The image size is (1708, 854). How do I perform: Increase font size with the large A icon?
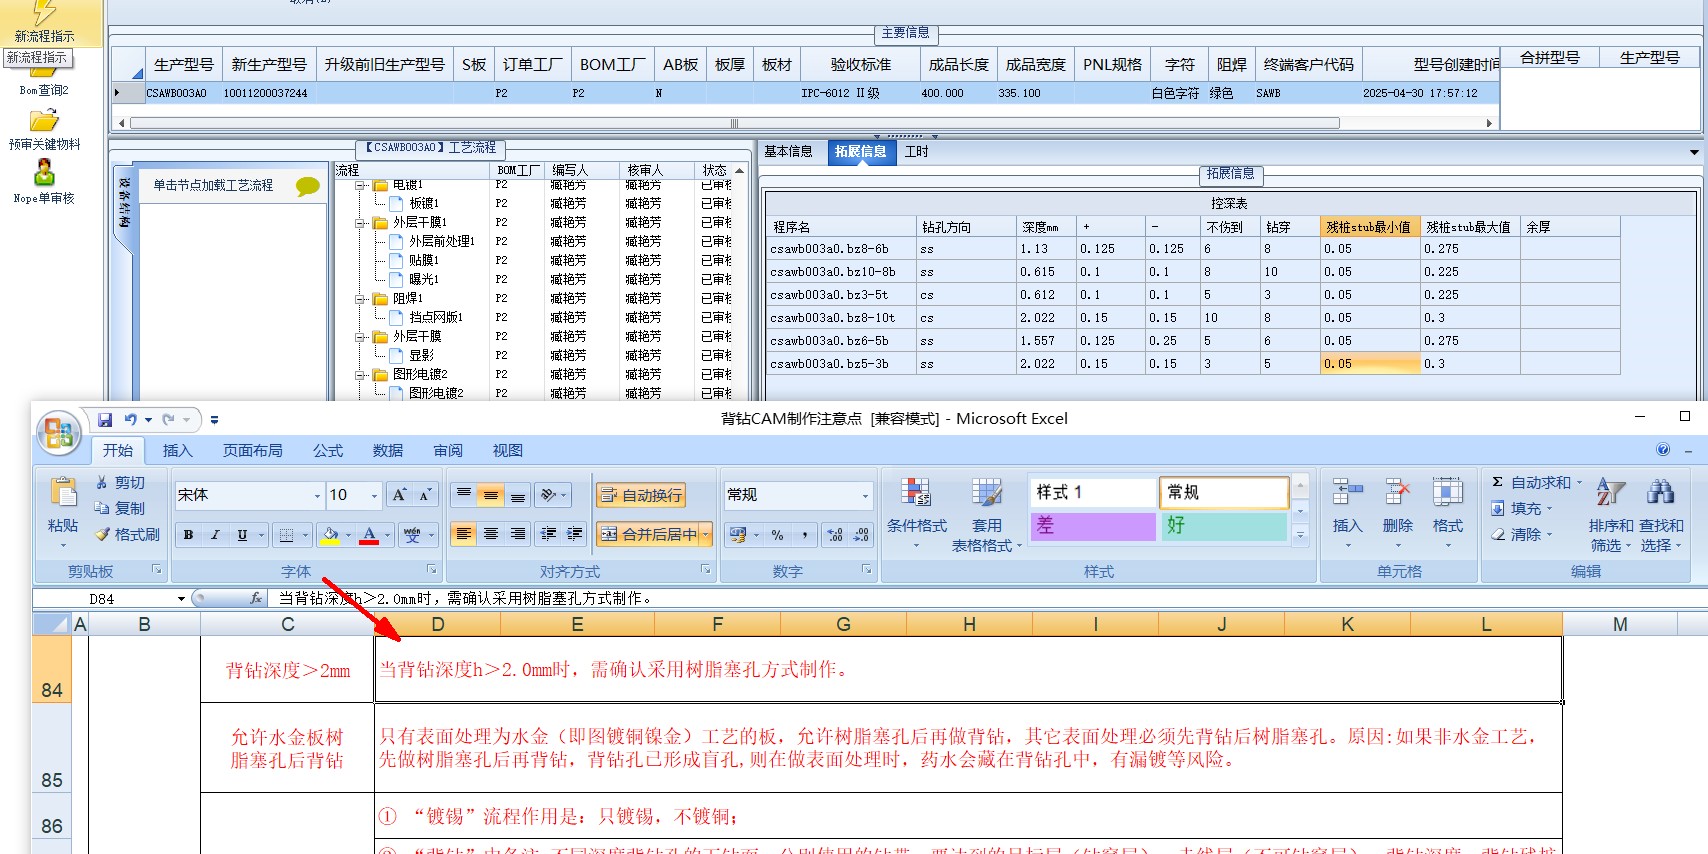pyautogui.click(x=399, y=495)
